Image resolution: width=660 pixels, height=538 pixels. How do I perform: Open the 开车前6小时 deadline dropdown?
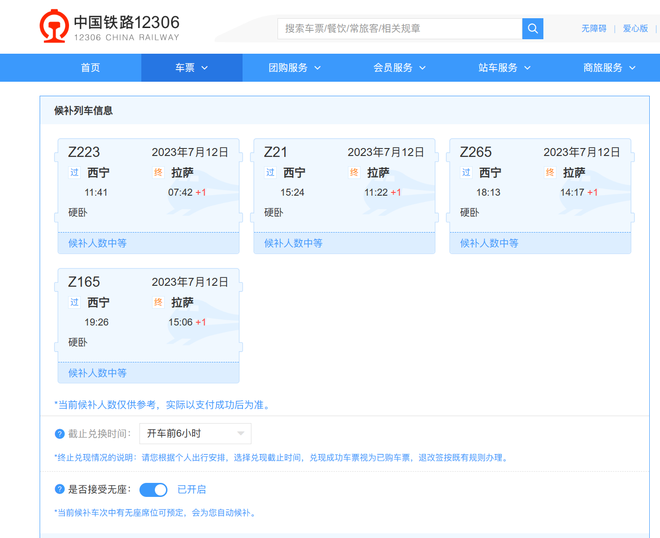pos(195,434)
